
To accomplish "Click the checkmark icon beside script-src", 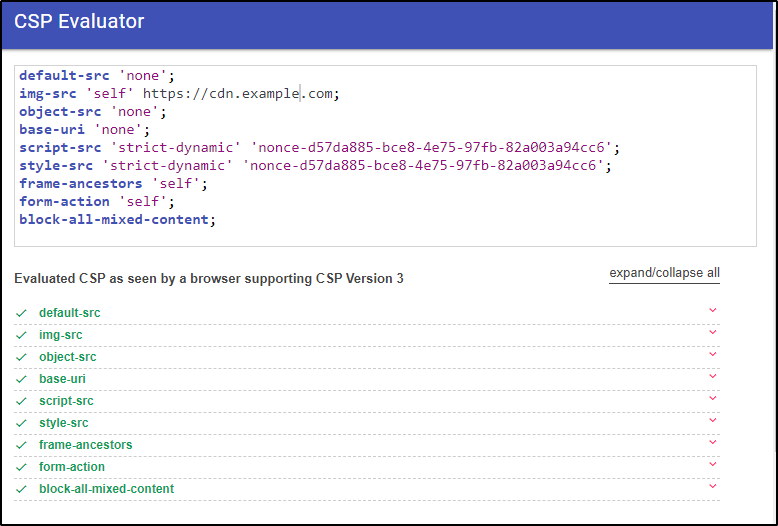I will (21, 401).
